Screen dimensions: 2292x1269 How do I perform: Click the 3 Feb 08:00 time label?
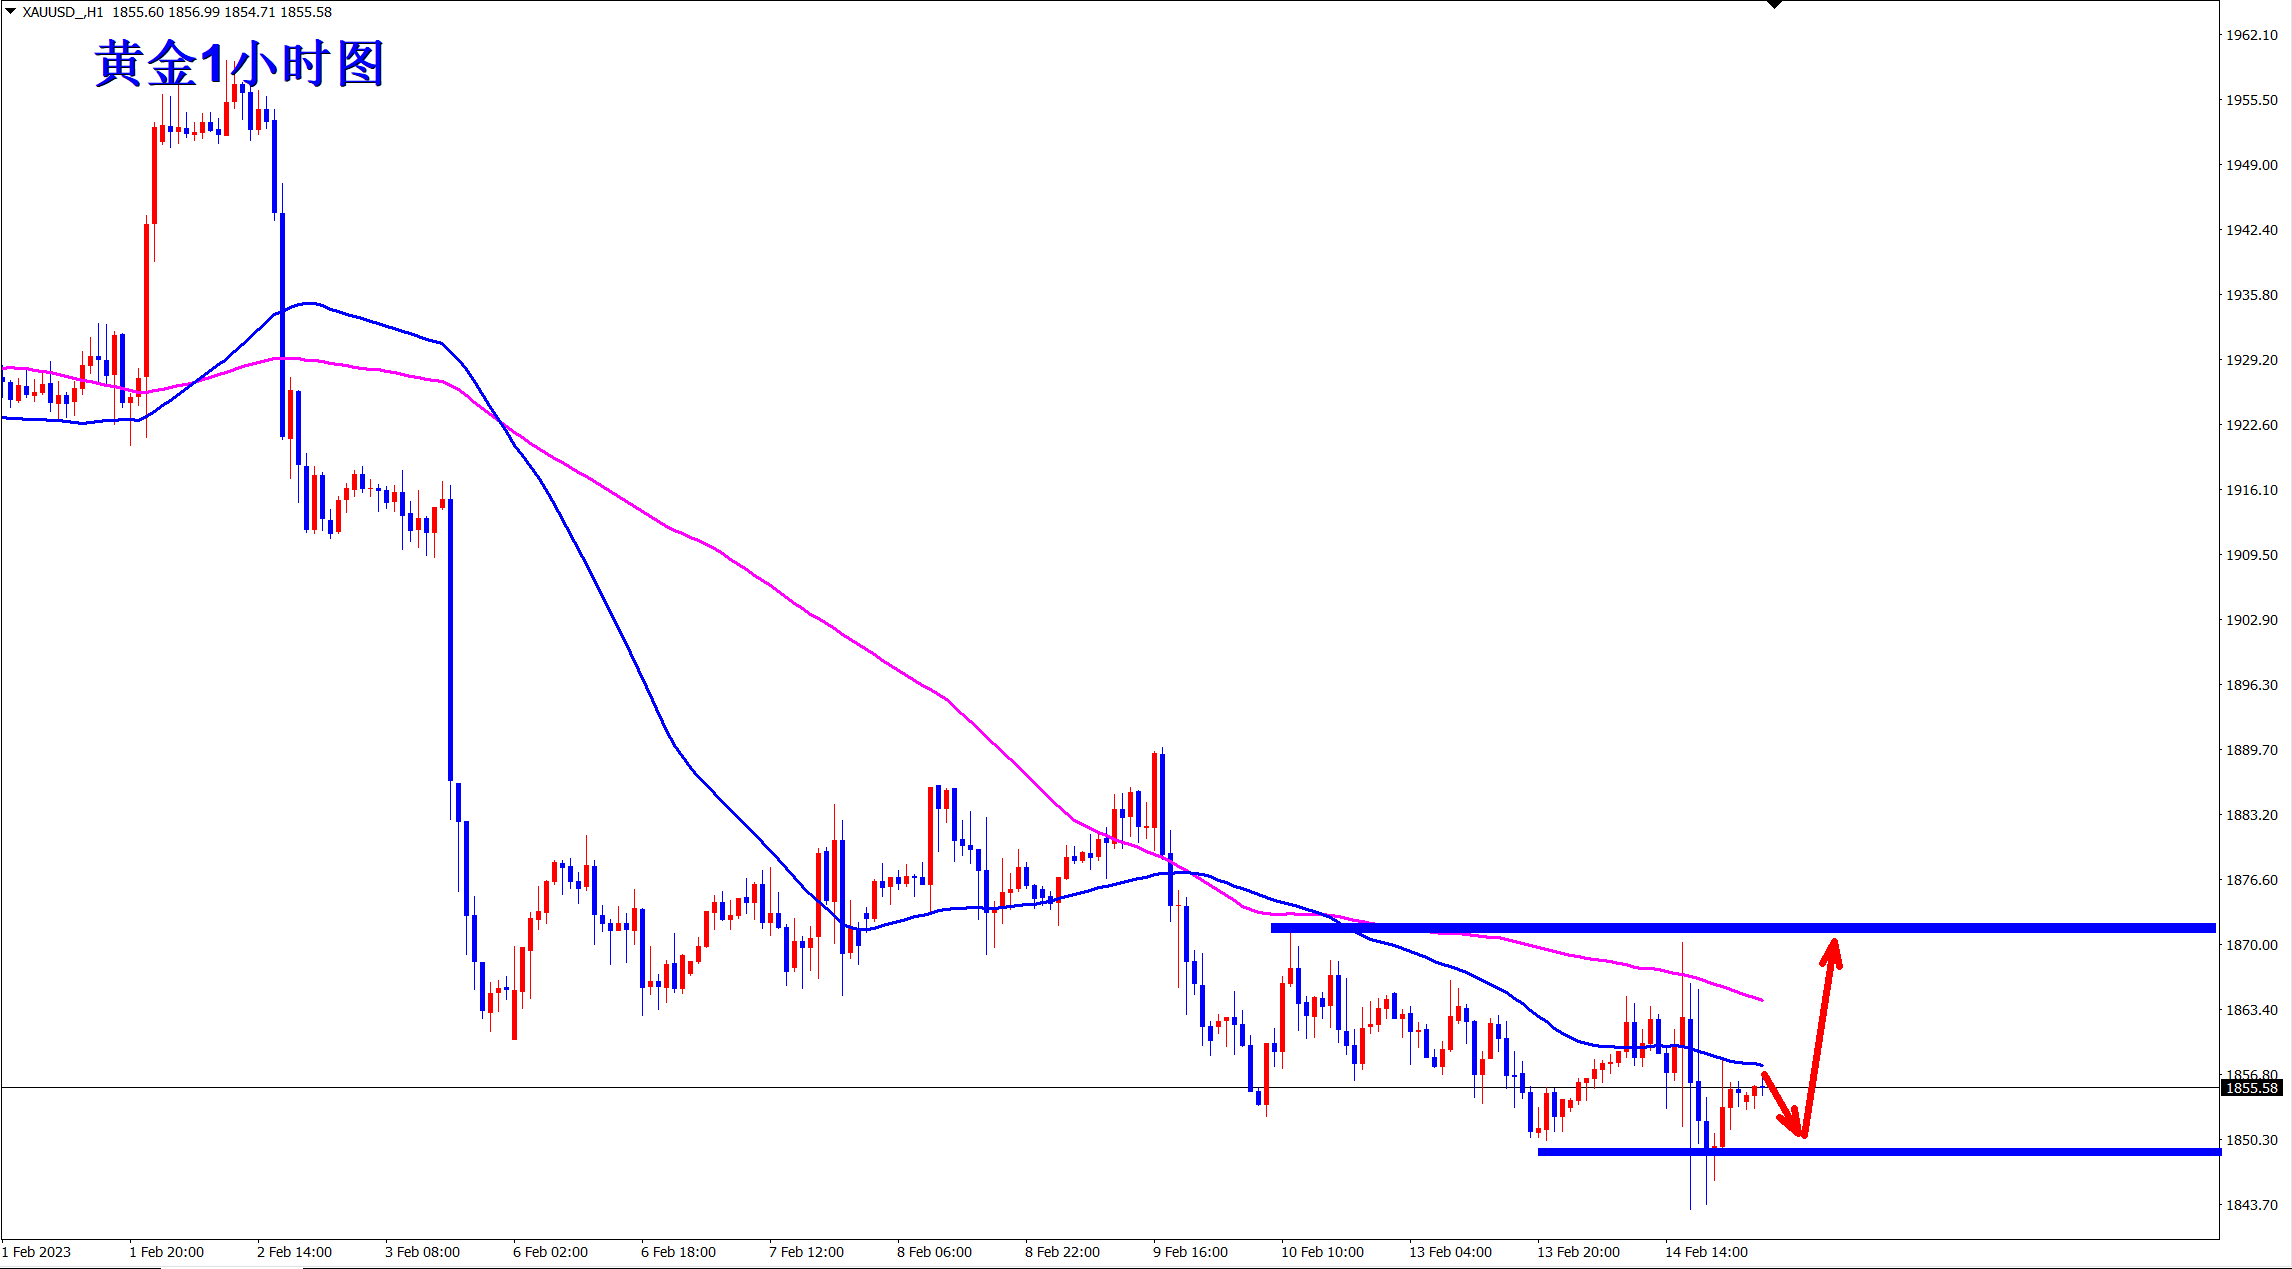[x=422, y=1252]
